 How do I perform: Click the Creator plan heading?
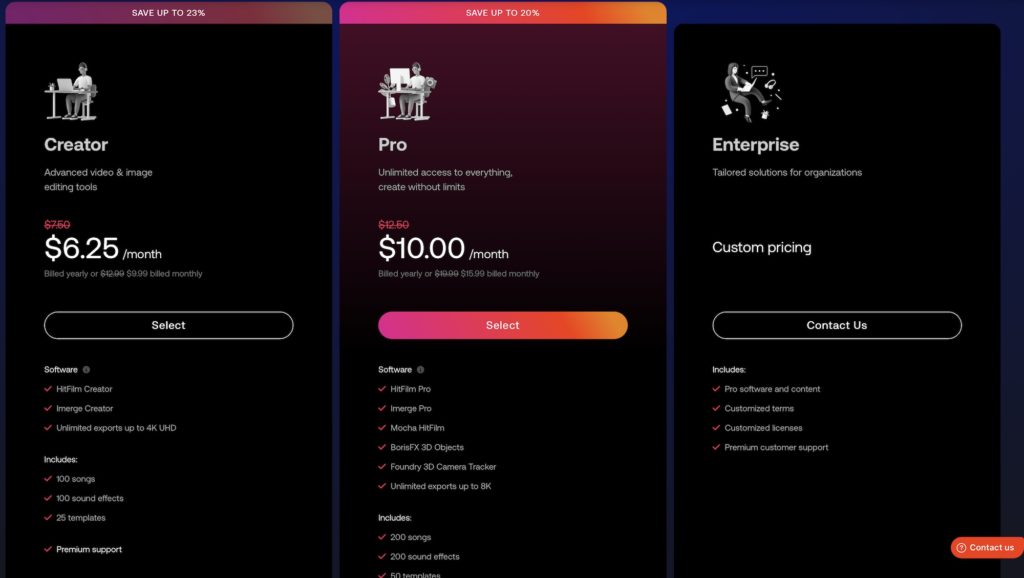tap(76, 144)
